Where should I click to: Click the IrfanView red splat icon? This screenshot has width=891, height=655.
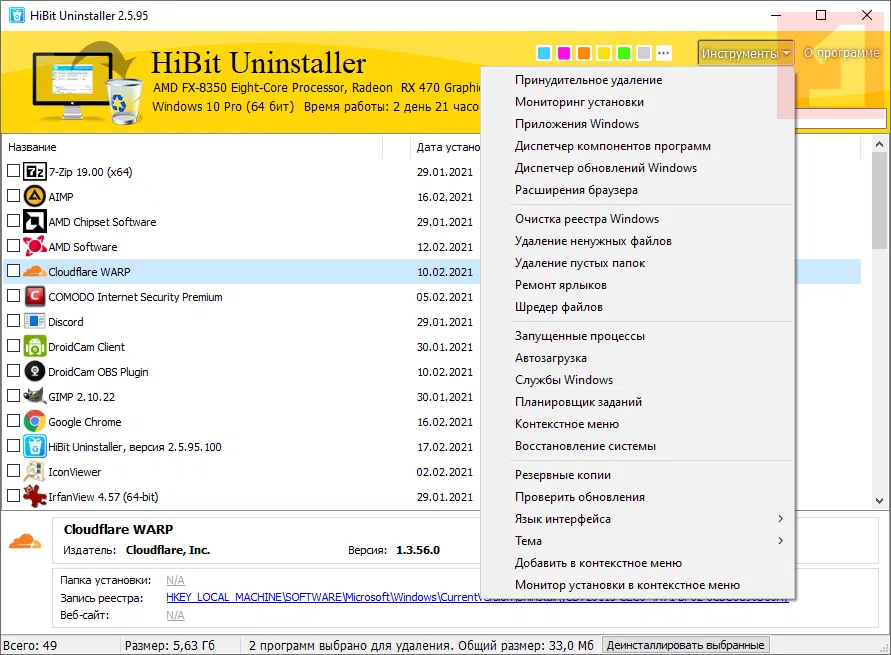[x=35, y=497]
